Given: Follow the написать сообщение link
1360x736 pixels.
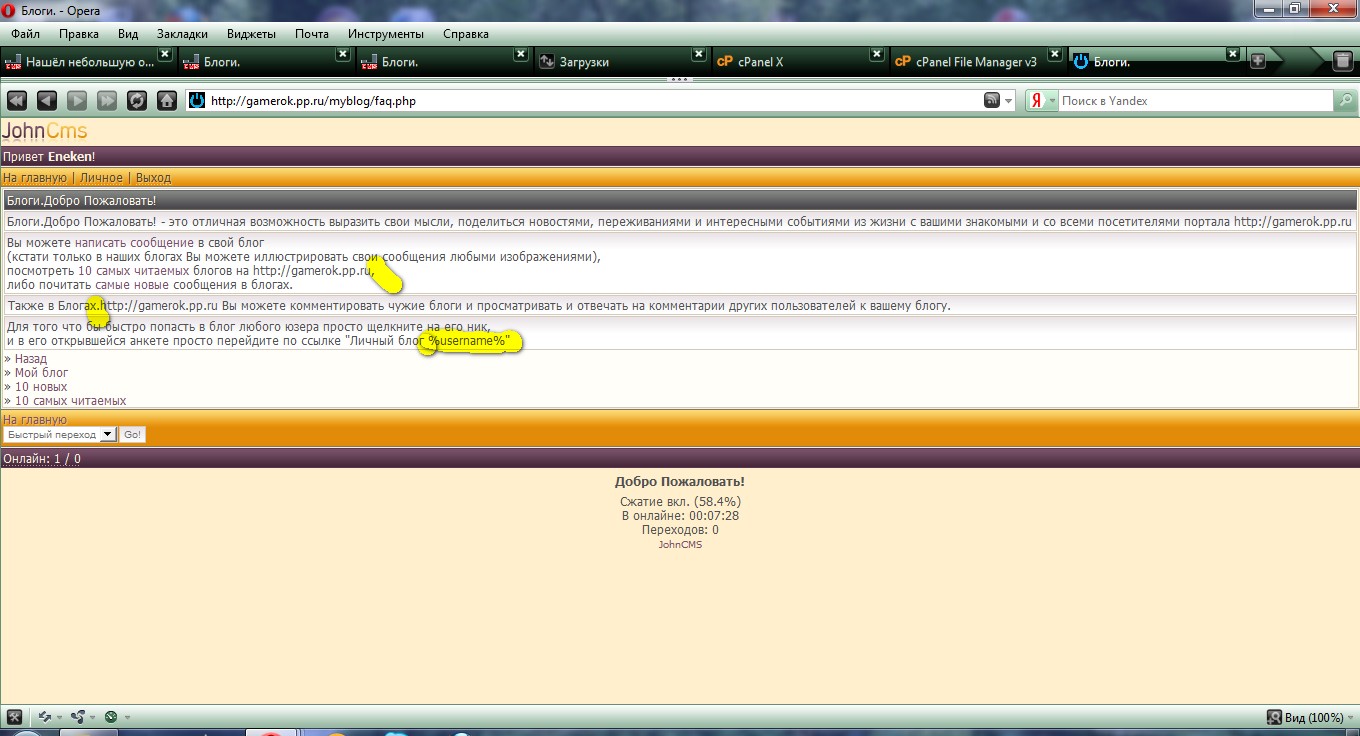Looking at the screenshot, I should pyautogui.click(x=134, y=243).
